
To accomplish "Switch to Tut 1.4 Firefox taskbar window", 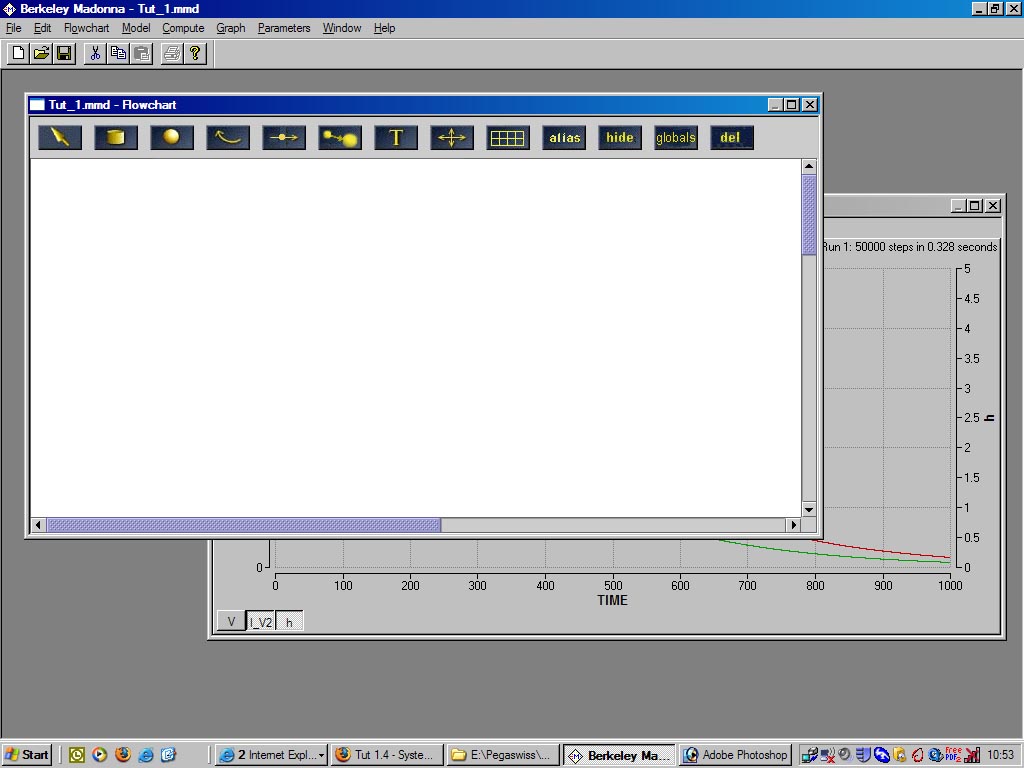I will 387,755.
